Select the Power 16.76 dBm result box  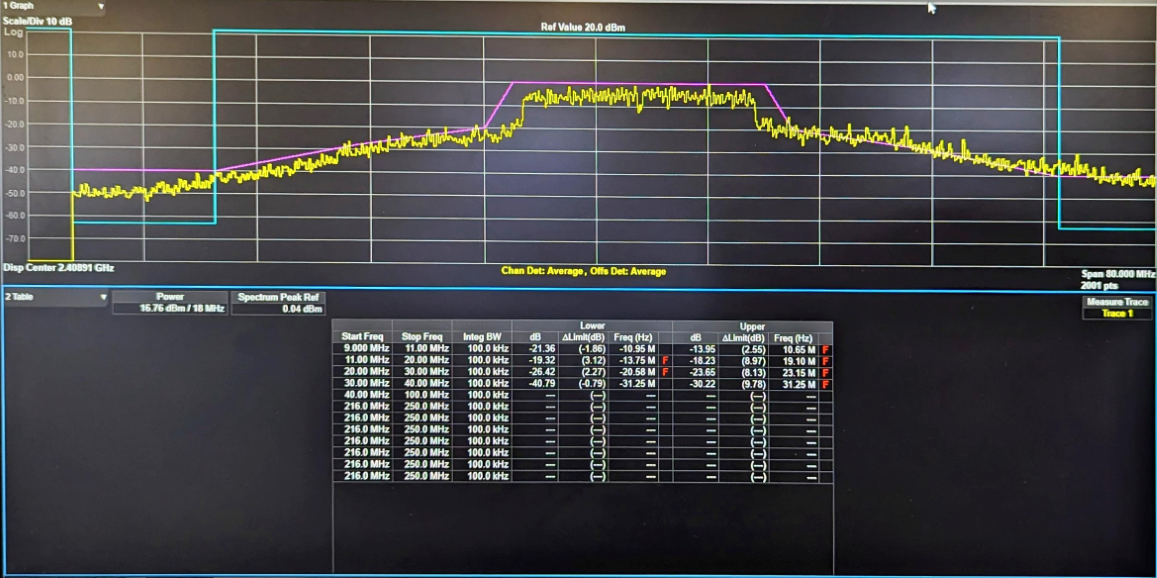pyautogui.click(x=170, y=303)
